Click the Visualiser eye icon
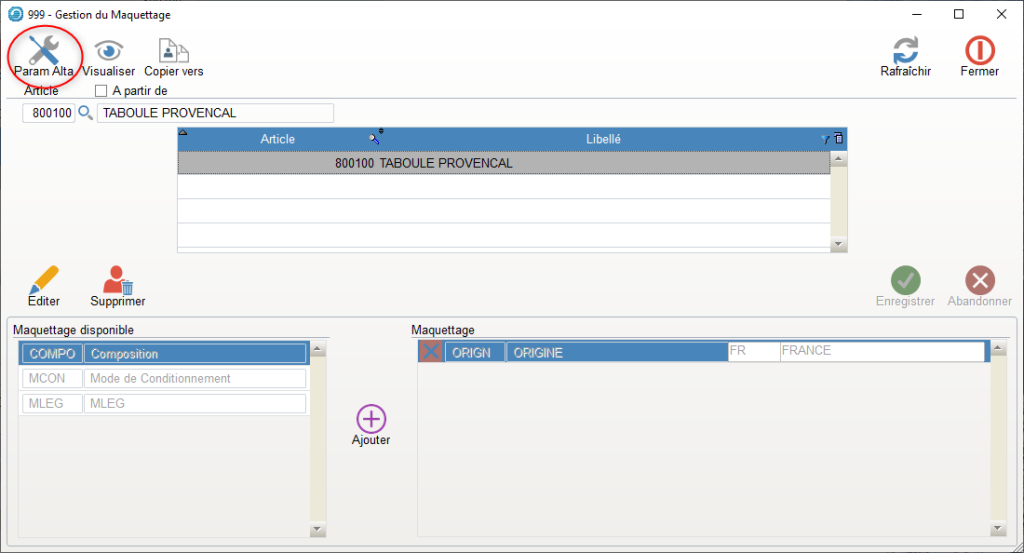This screenshot has height=553, width=1024. 109,54
